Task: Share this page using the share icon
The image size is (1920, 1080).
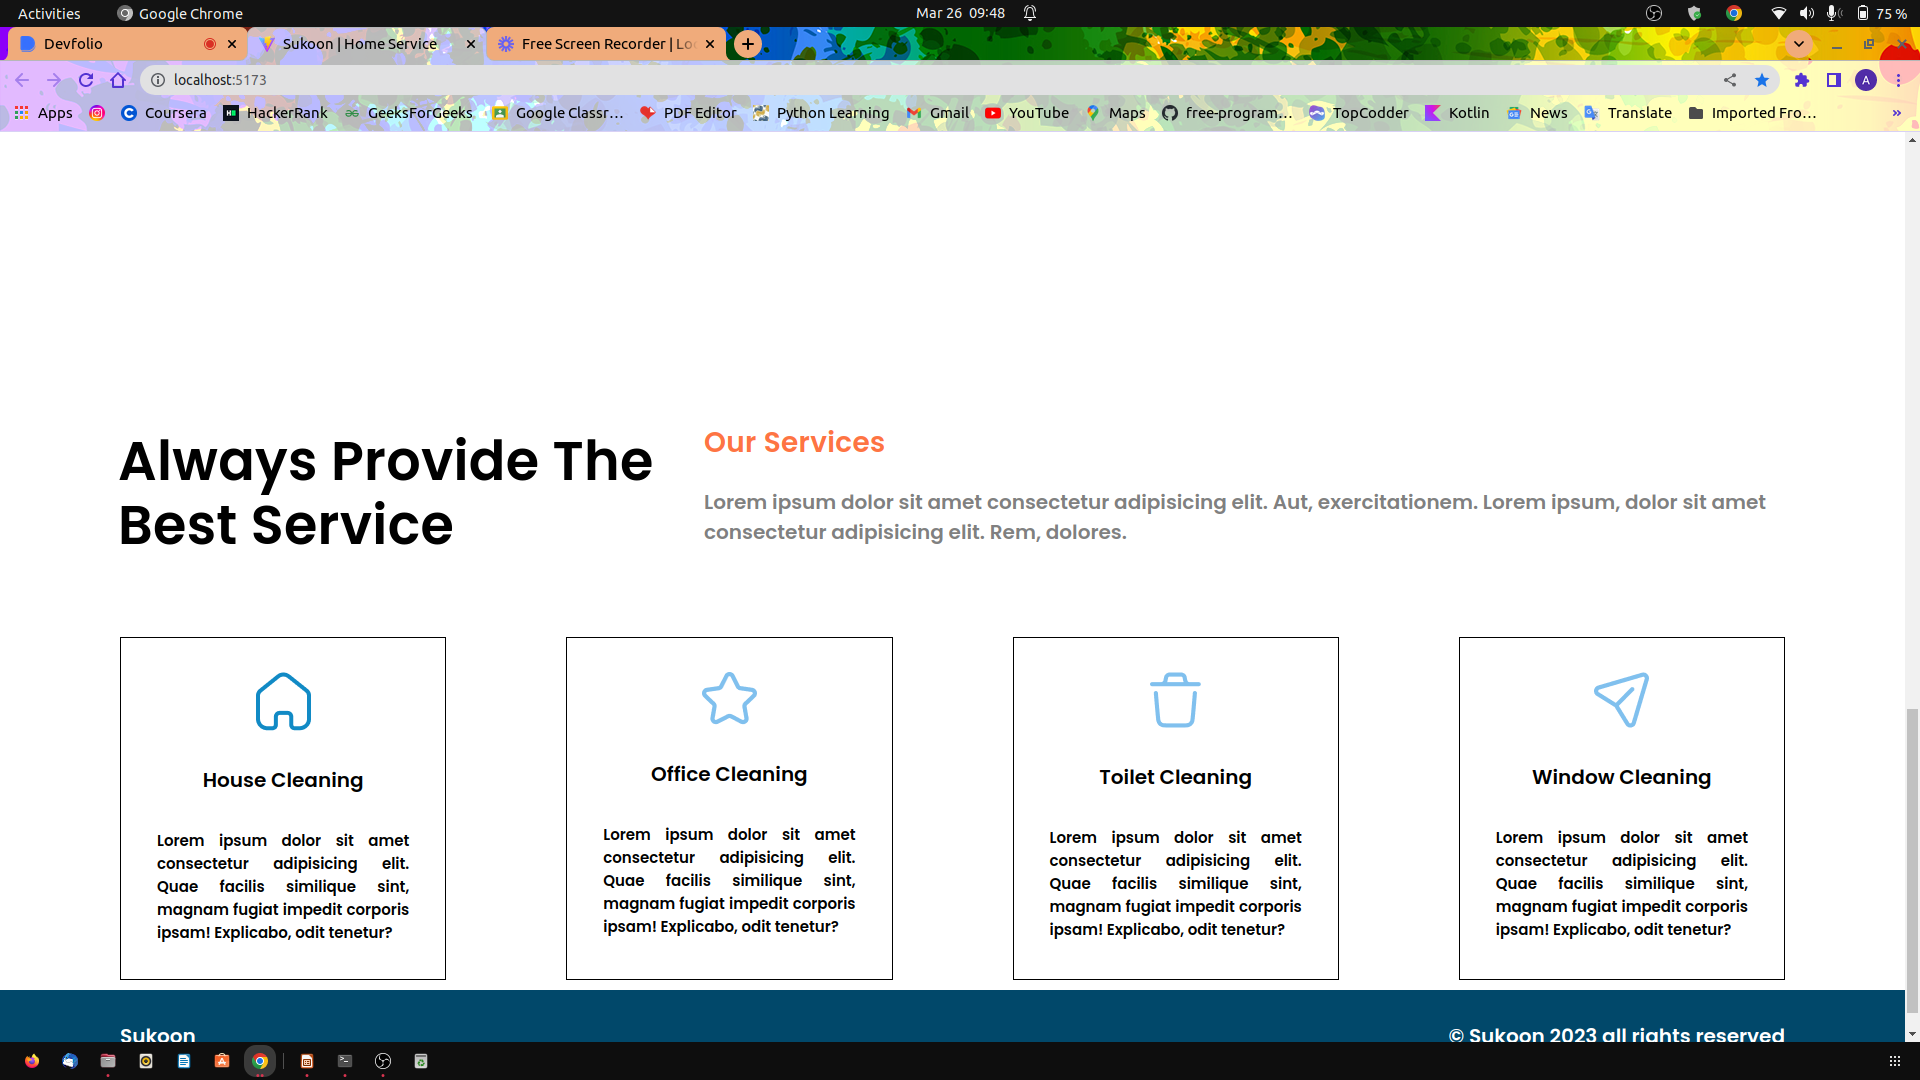Action: [1730, 80]
